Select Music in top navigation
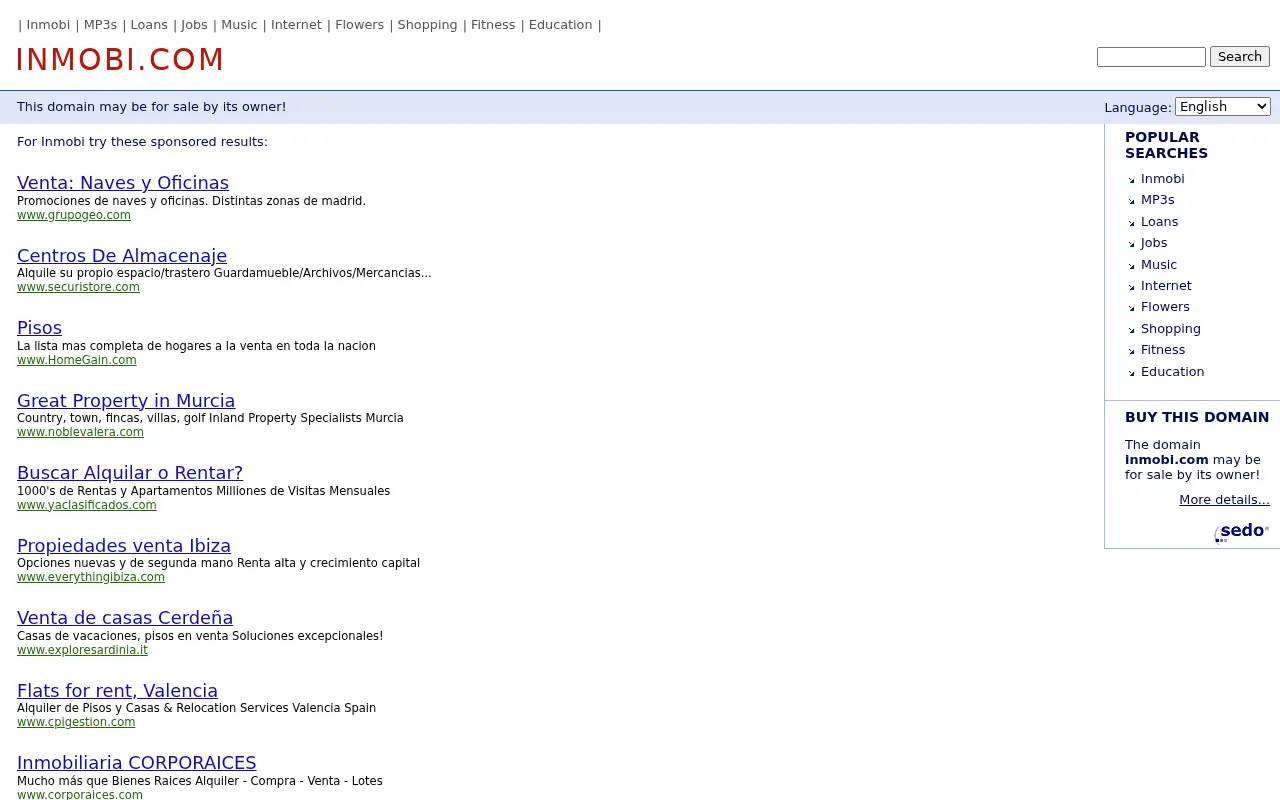 coord(239,25)
